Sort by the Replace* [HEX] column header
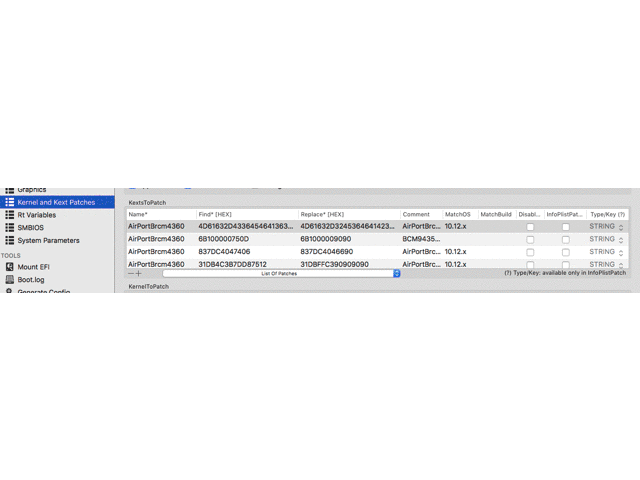Image resolution: width=640 pixels, height=480 pixels. tap(349, 214)
